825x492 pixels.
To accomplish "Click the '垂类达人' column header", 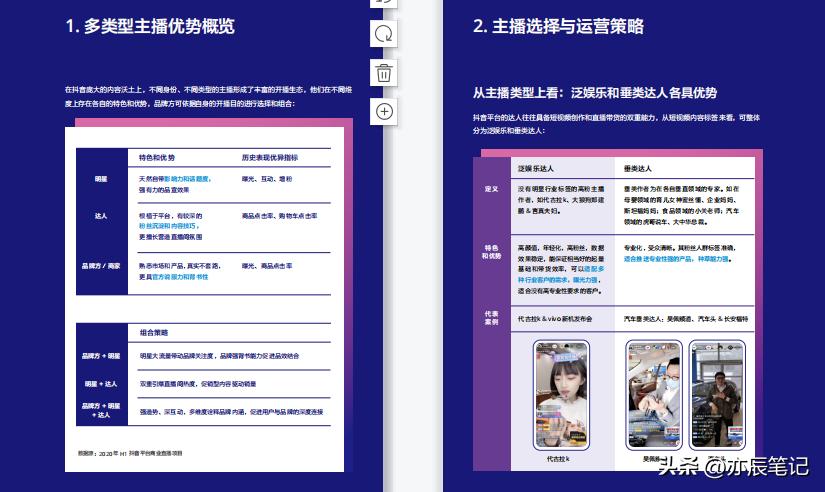I will pos(638,168).
